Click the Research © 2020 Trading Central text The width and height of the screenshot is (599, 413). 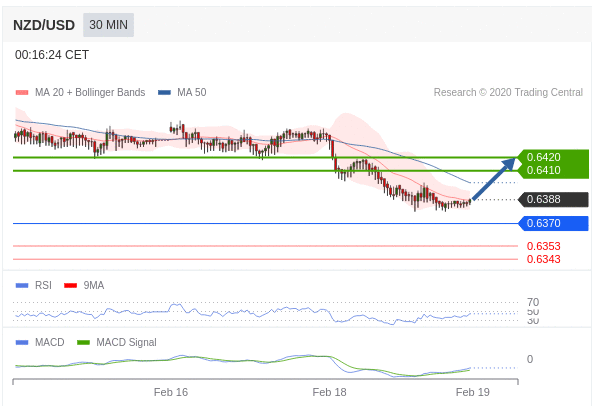[508, 92]
